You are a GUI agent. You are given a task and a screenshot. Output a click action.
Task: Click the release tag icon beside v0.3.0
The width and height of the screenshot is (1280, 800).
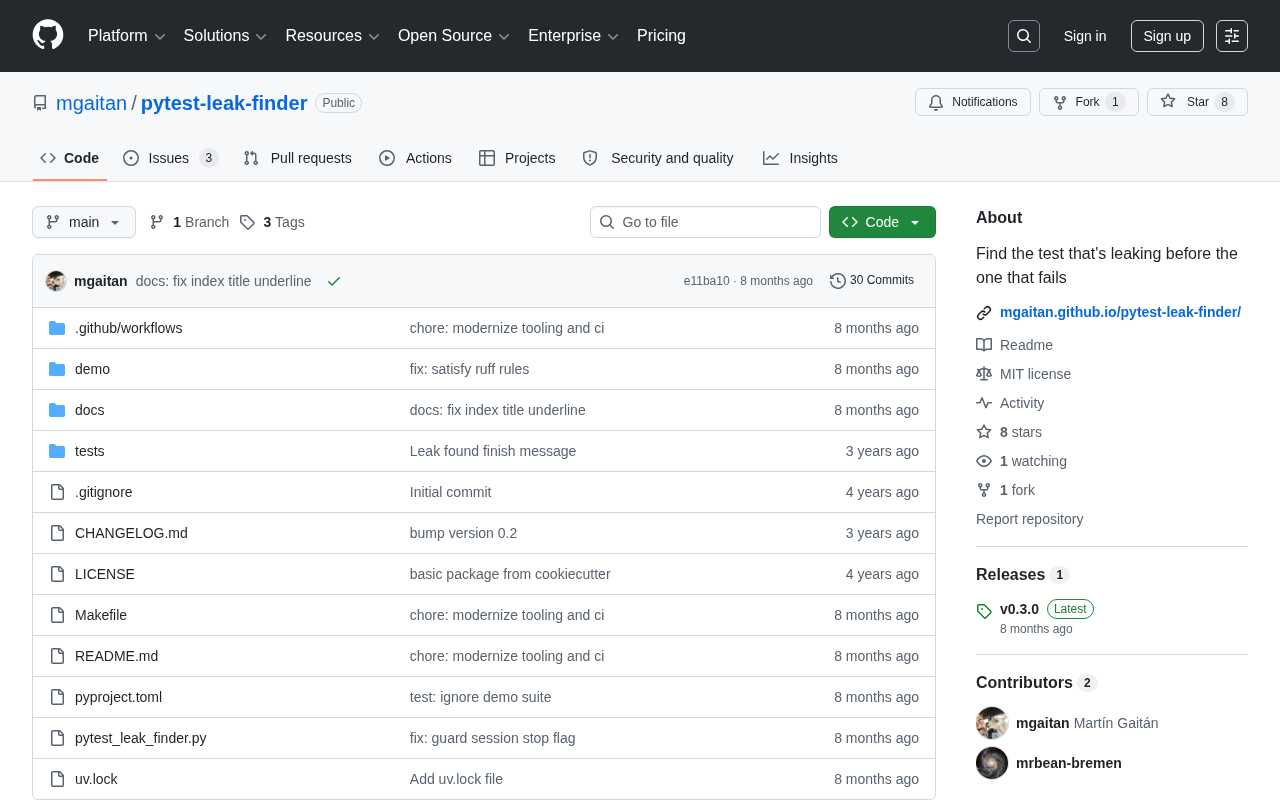pos(984,610)
